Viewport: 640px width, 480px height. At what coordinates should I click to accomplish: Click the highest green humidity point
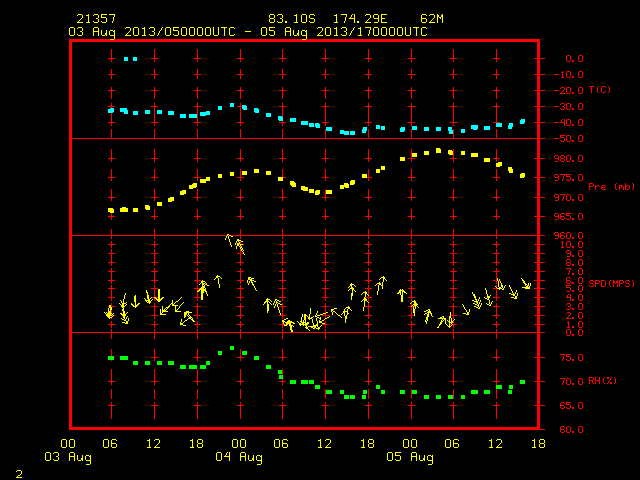(232, 348)
